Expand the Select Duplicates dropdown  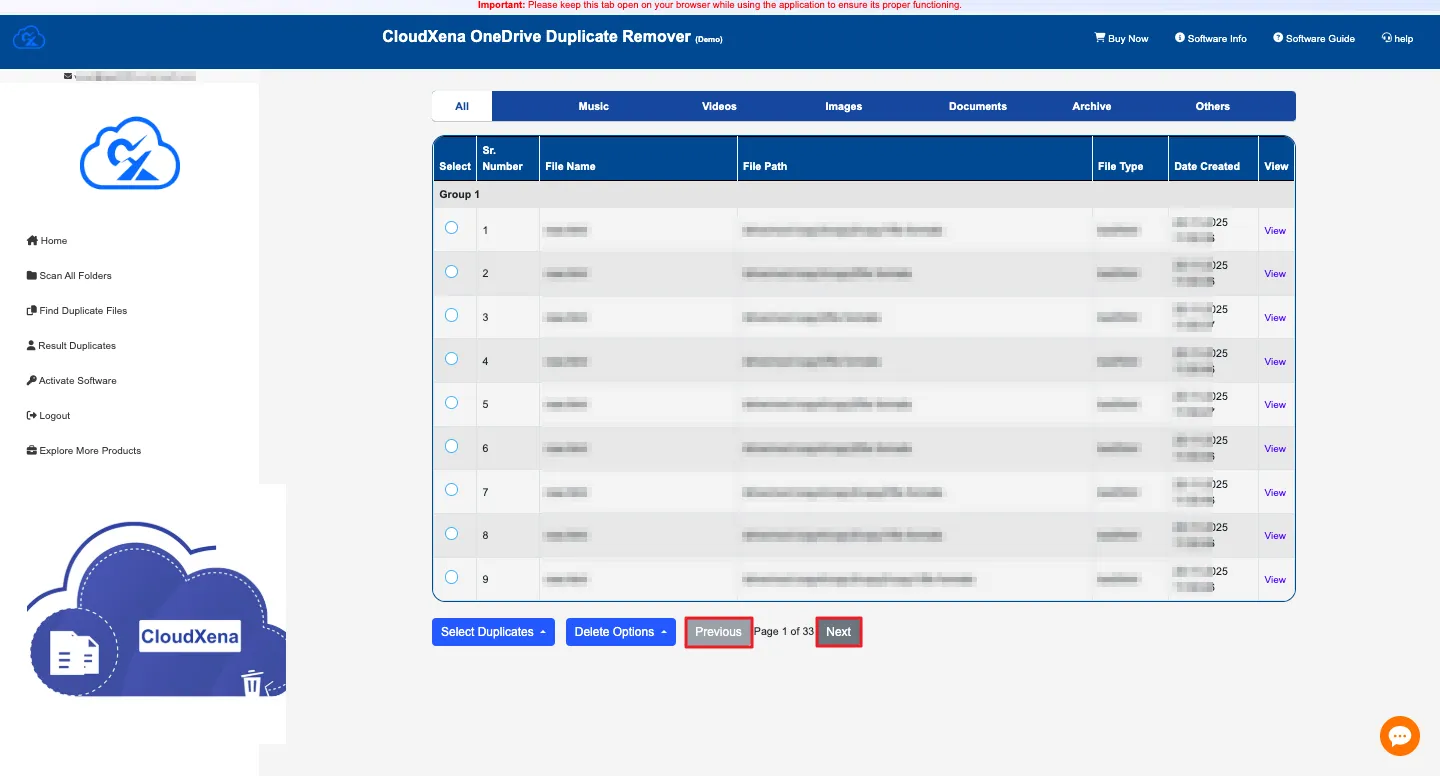click(x=493, y=632)
